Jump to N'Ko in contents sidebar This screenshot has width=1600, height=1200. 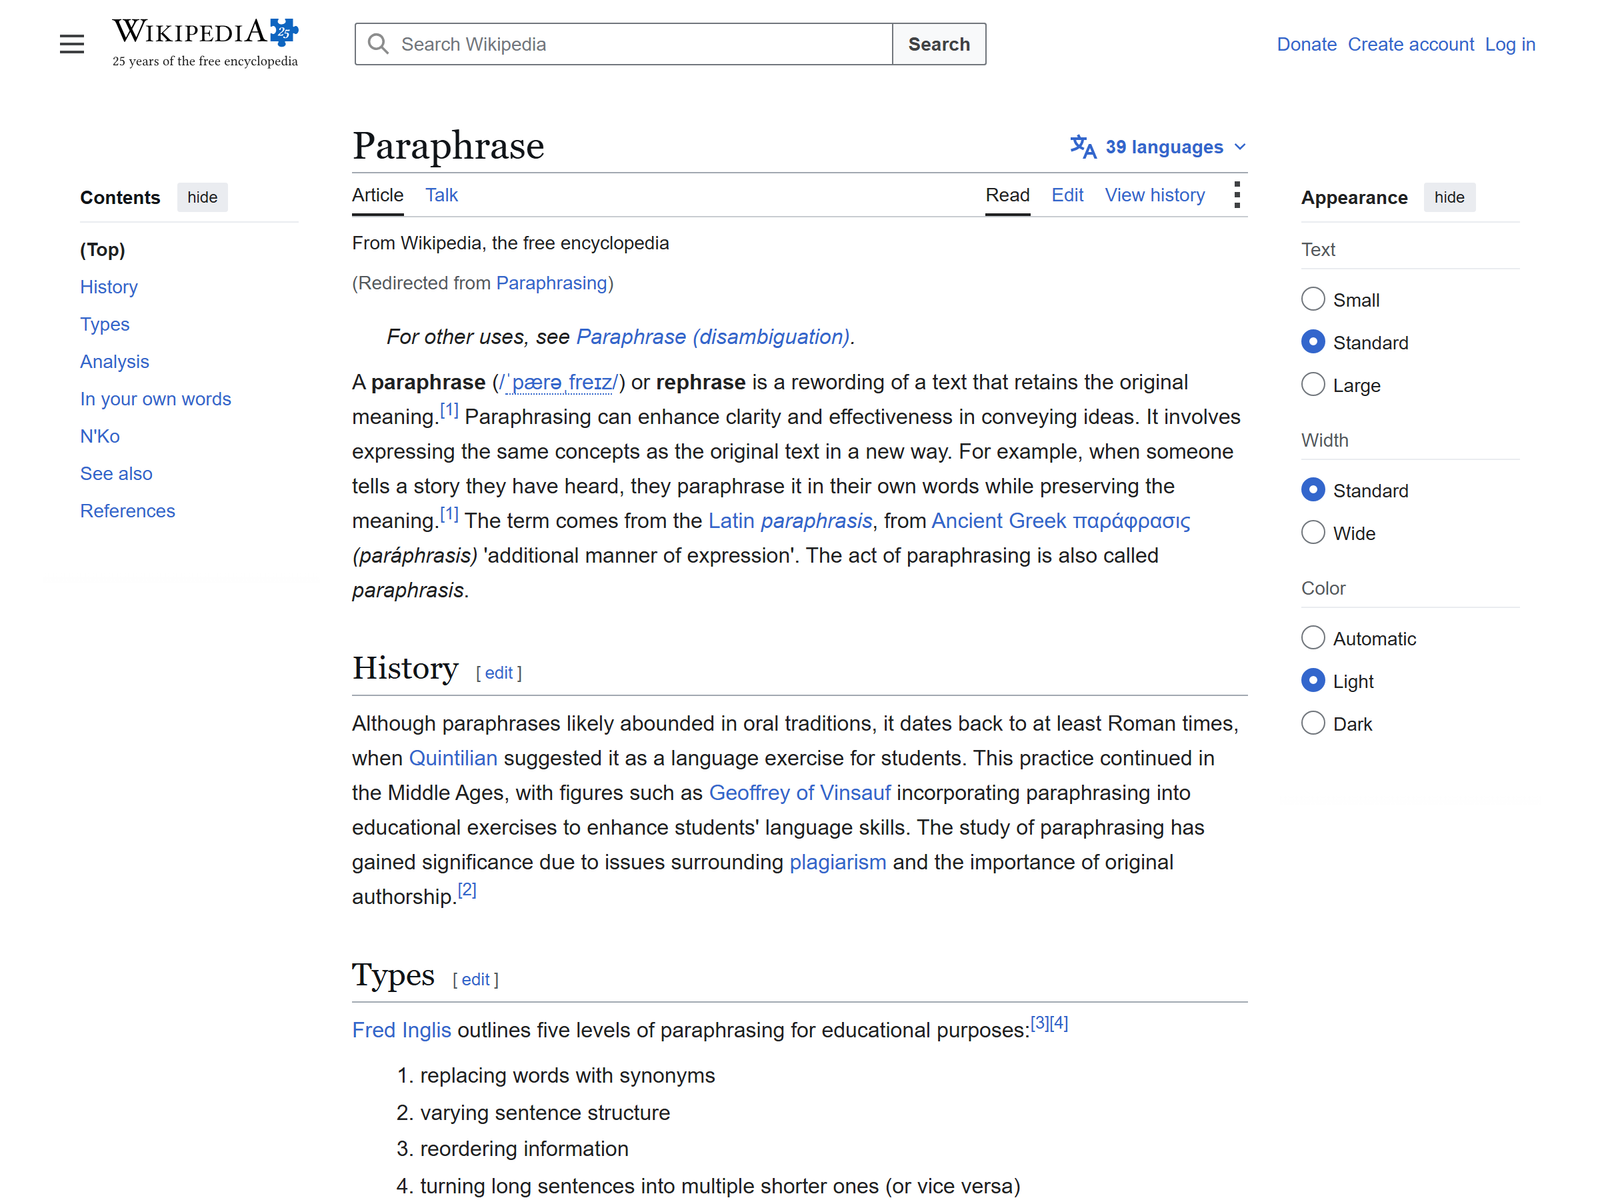pyautogui.click(x=100, y=436)
